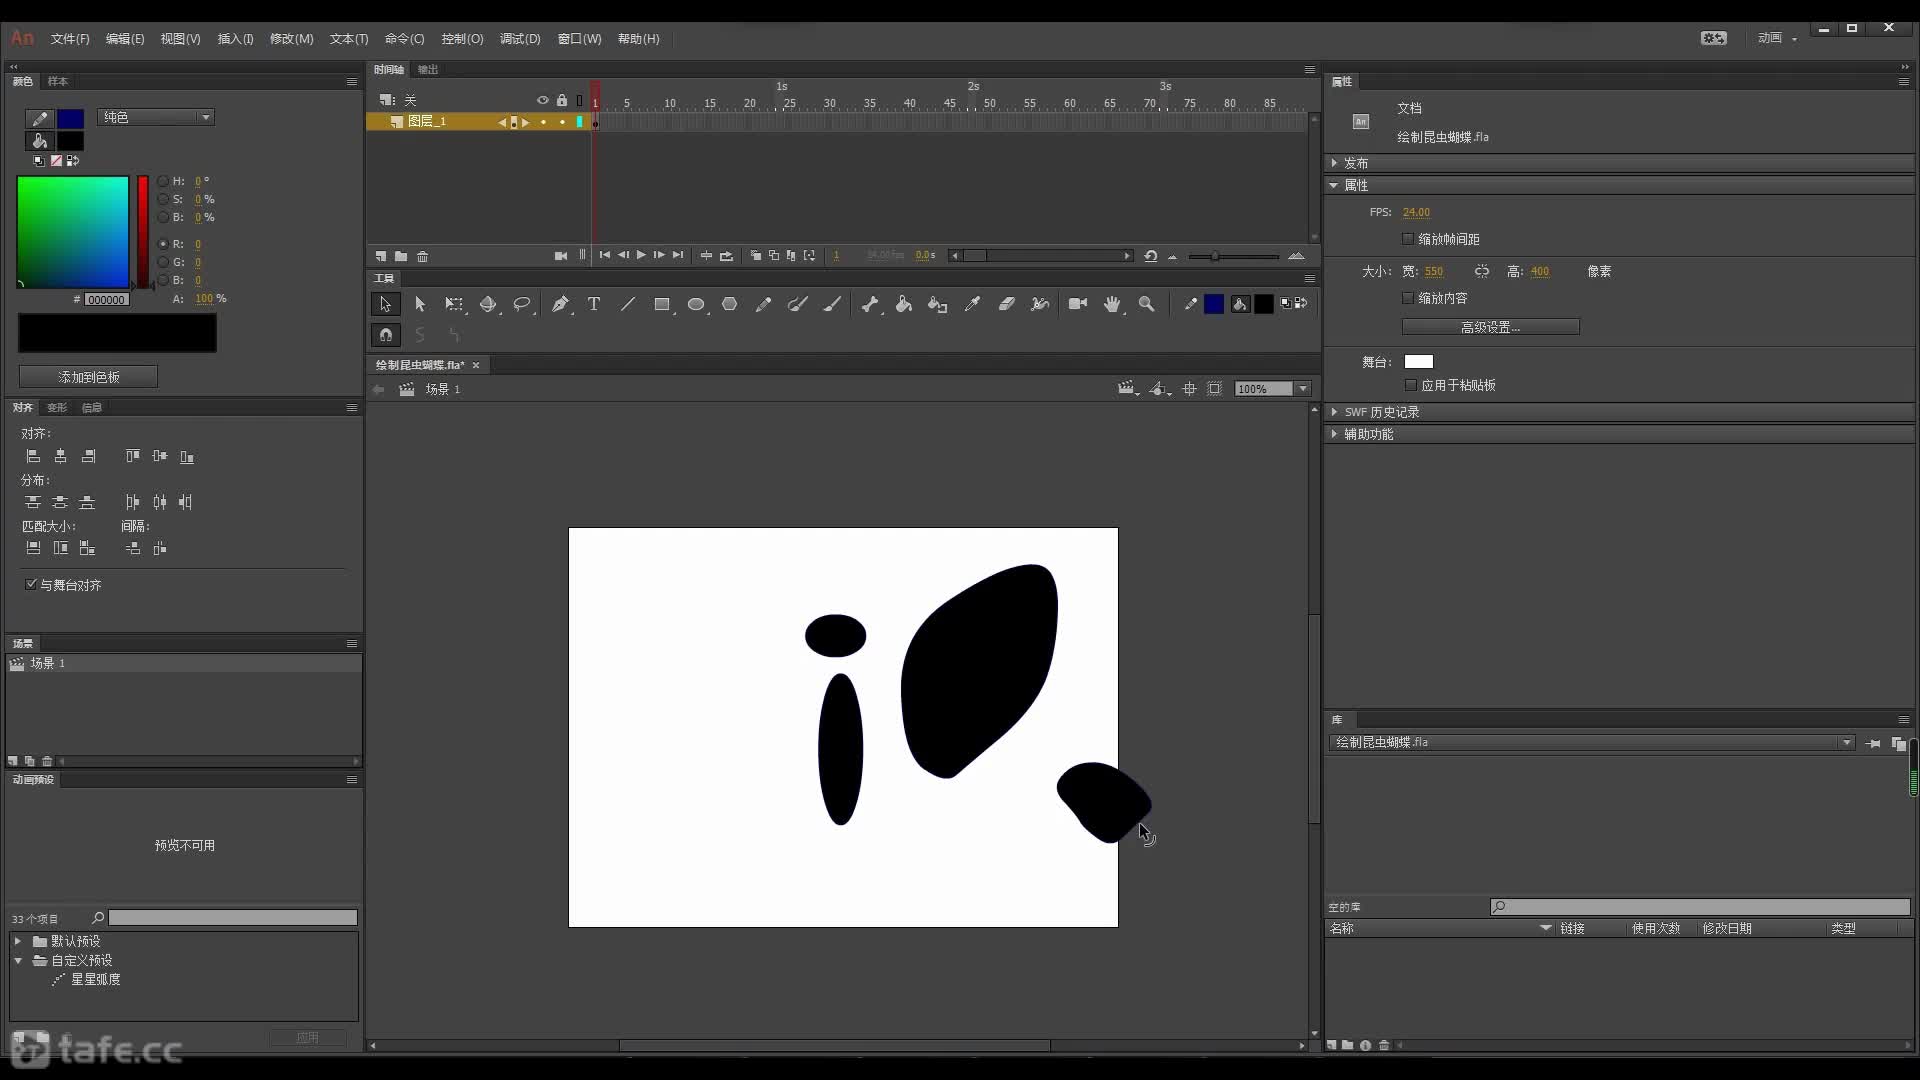Select the Oval tool
This screenshot has height=1080, width=1920.
(696, 304)
